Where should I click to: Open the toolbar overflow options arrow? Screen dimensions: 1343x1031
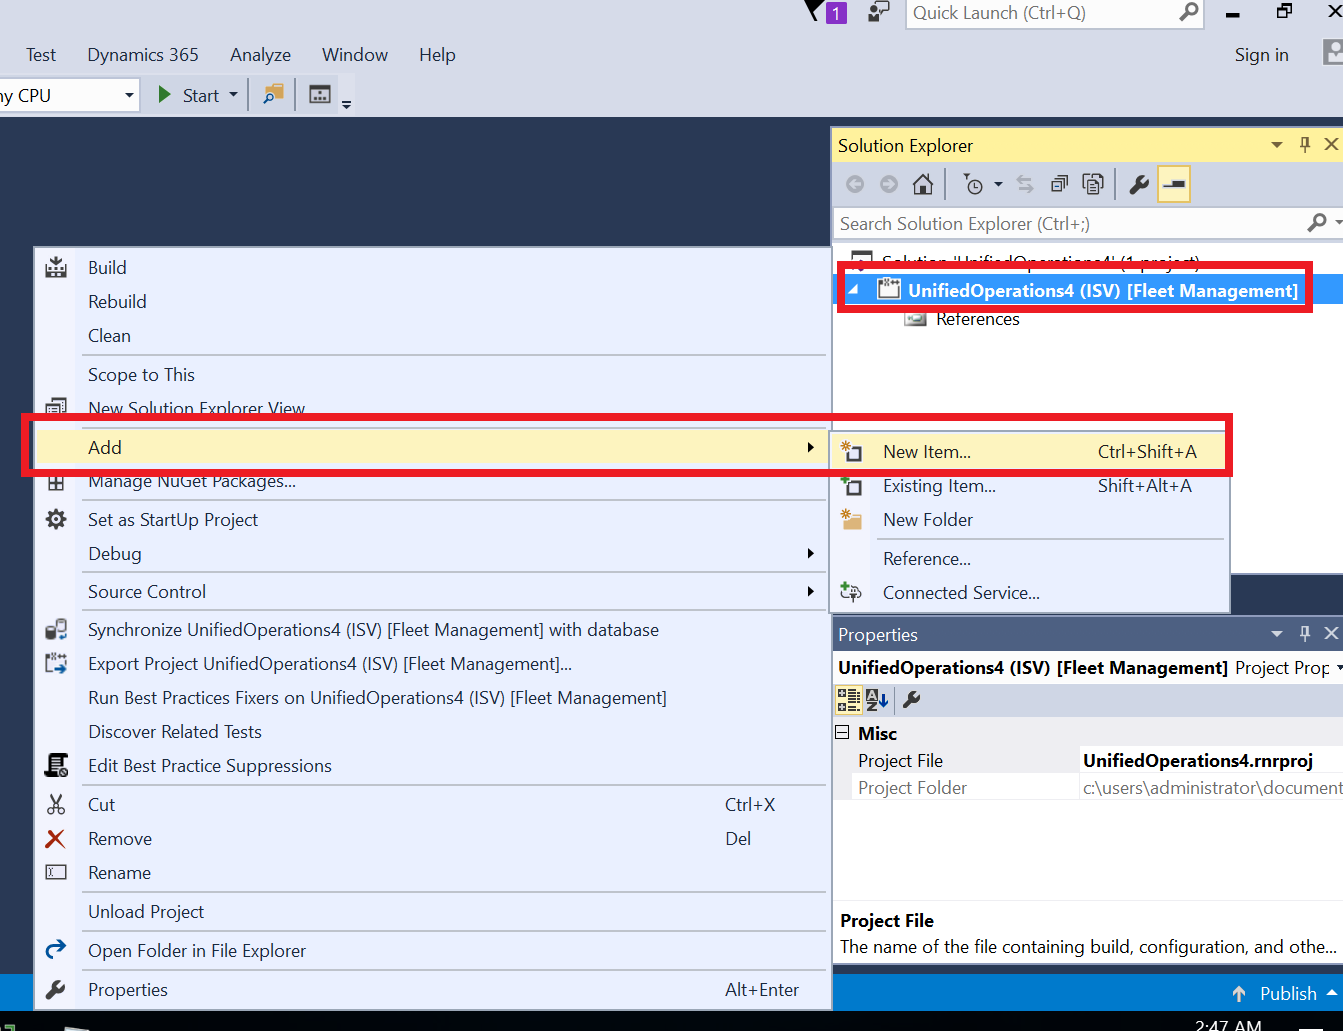tap(347, 103)
